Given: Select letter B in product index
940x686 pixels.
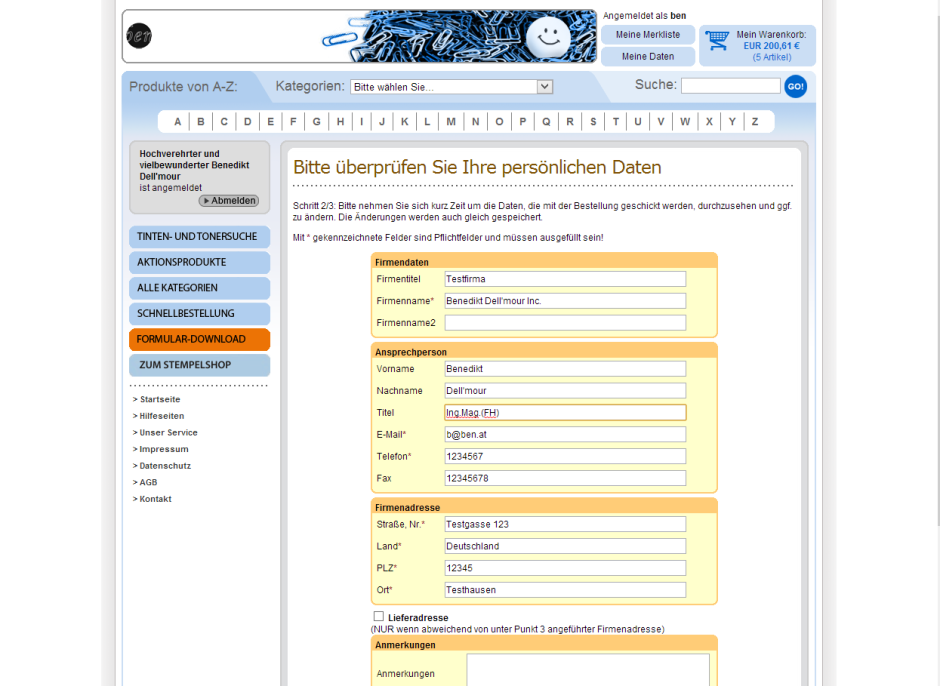Looking at the screenshot, I should pos(201,122).
